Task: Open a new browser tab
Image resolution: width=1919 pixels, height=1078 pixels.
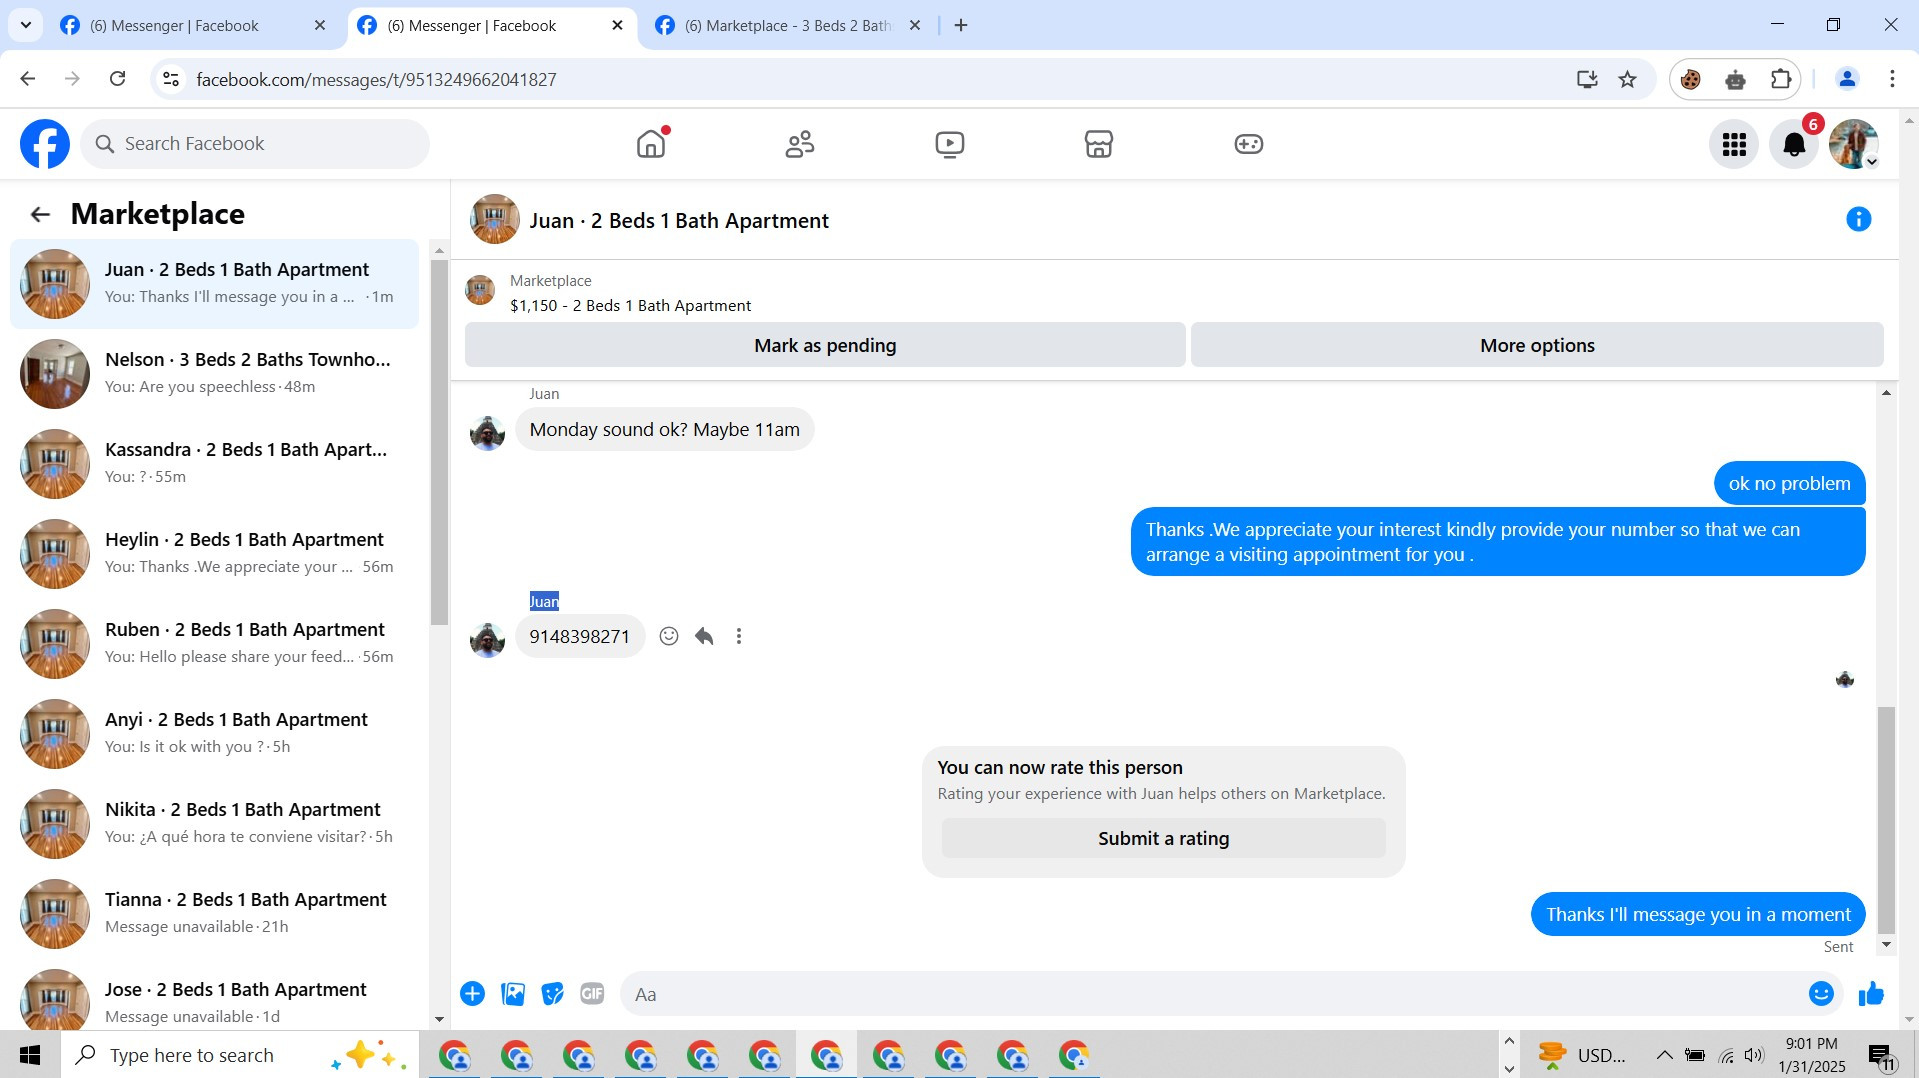Action: (961, 25)
